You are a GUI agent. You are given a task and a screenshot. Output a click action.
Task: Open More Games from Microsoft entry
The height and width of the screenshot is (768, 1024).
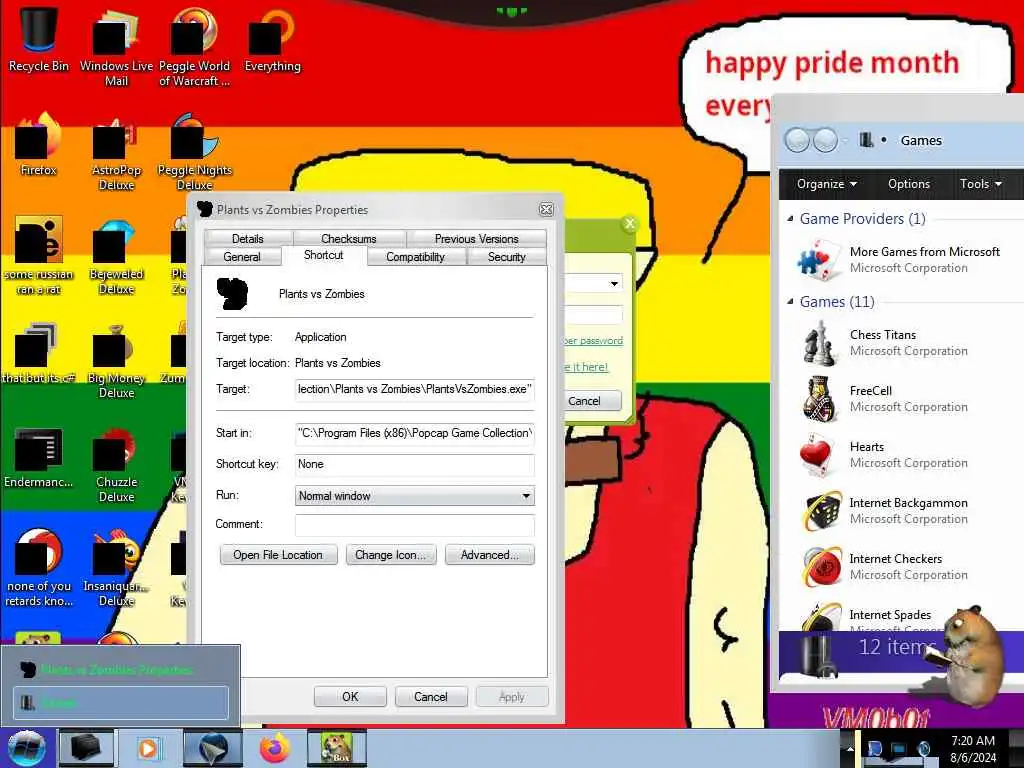coord(901,260)
